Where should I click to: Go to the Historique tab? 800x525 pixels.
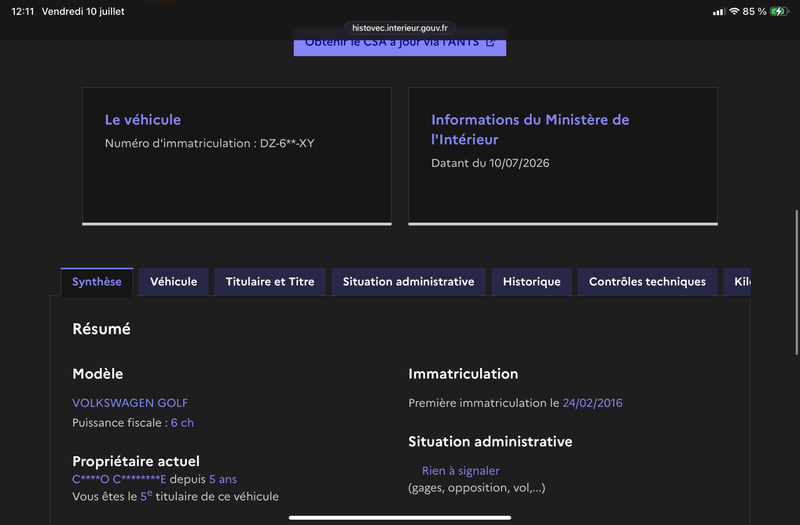(532, 282)
